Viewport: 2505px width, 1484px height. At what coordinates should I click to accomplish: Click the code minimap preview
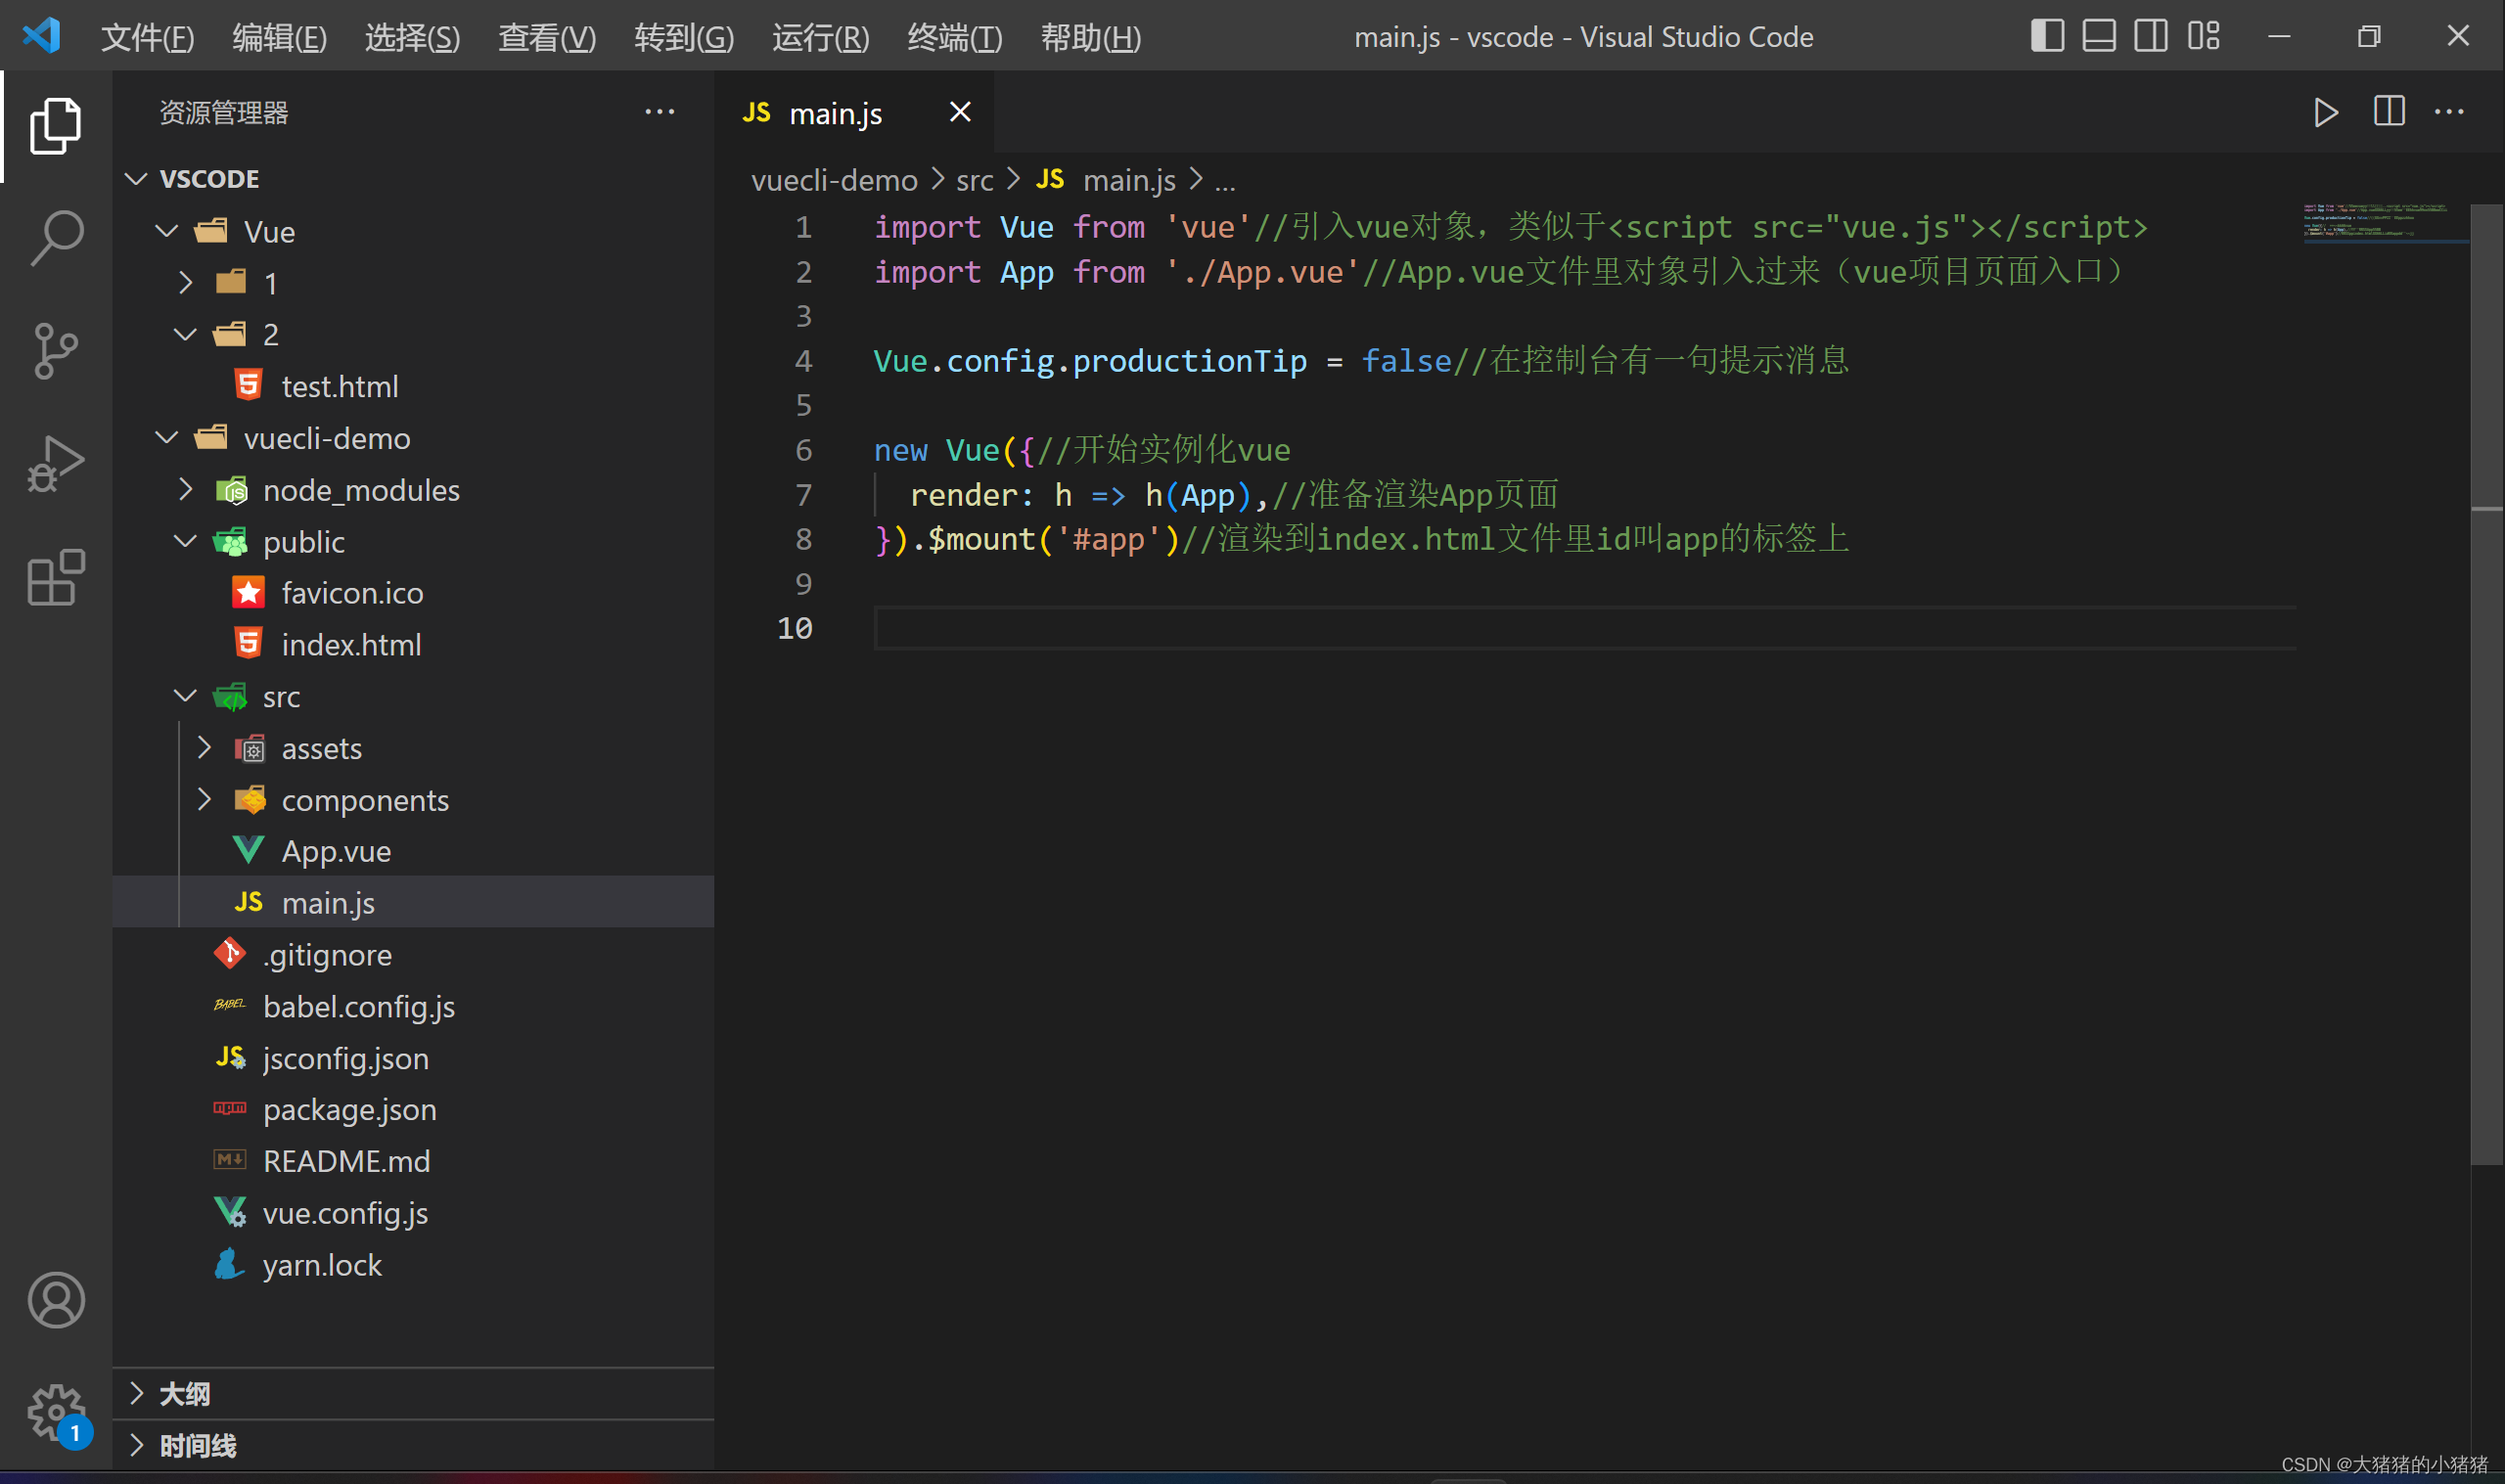click(2385, 224)
